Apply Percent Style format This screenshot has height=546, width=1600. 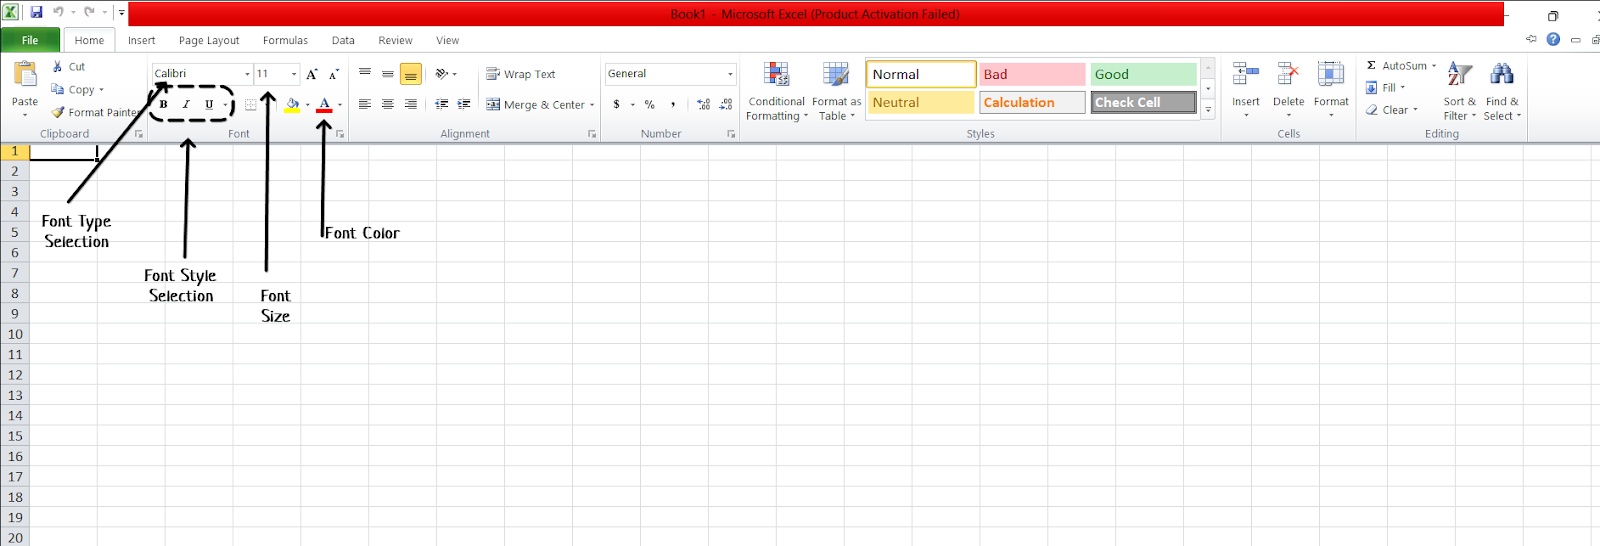point(650,104)
